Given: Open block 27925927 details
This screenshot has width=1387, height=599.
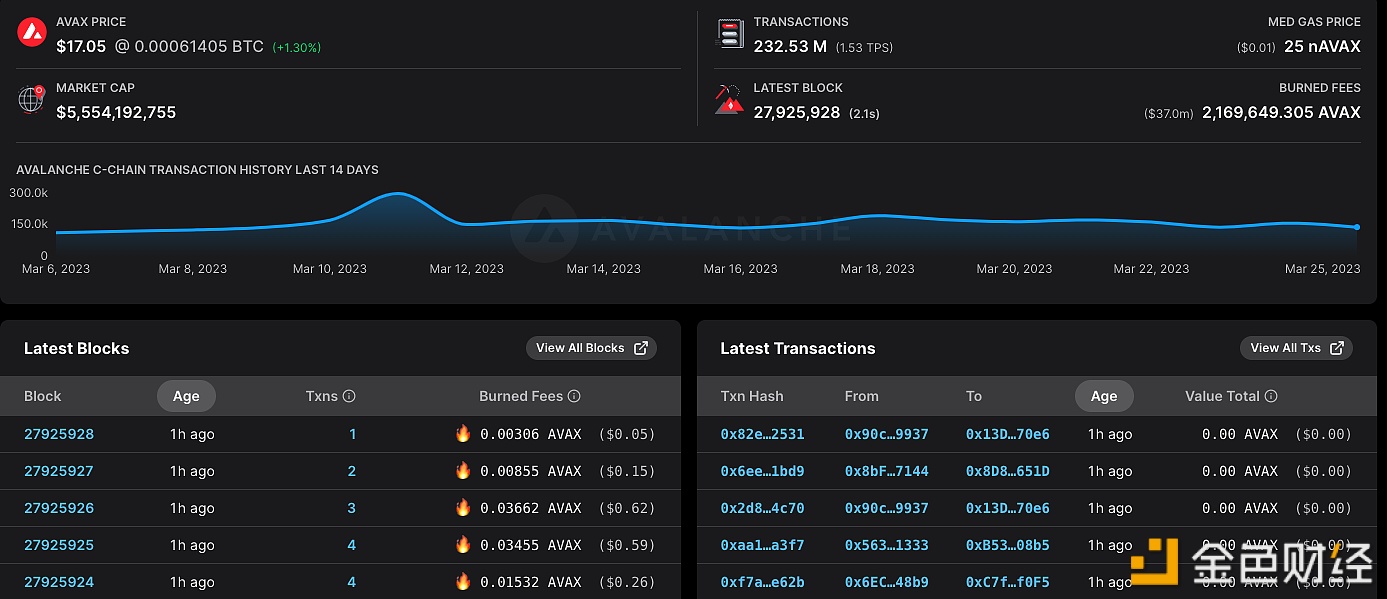Looking at the screenshot, I should pyautogui.click(x=59, y=471).
